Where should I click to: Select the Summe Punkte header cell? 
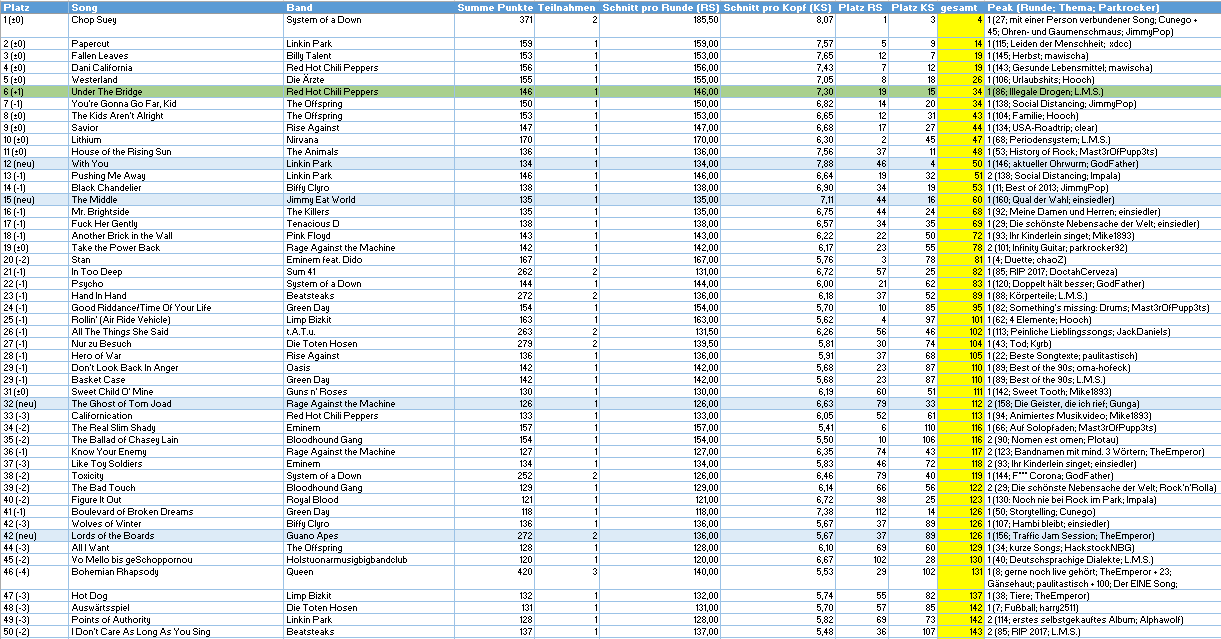[x=494, y=7]
